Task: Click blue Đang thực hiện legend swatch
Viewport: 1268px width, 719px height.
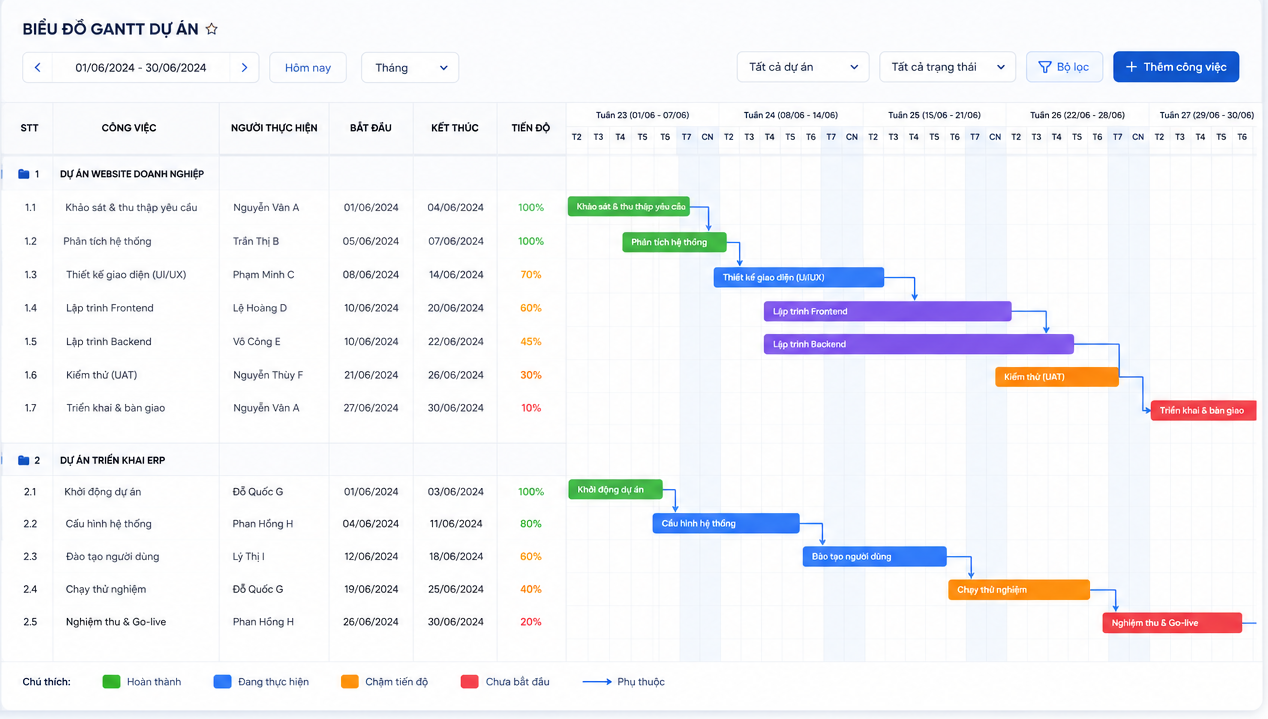Action: click(223, 682)
